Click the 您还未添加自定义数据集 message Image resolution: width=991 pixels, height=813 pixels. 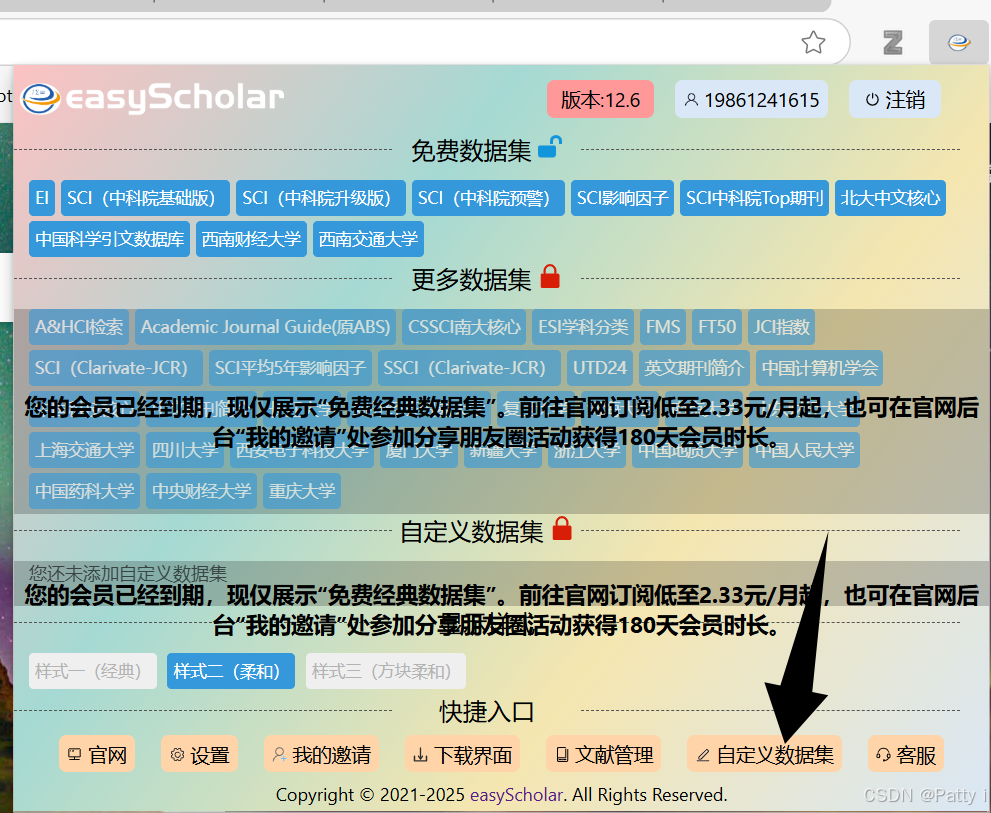pyautogui.click(x=128, y=573)
